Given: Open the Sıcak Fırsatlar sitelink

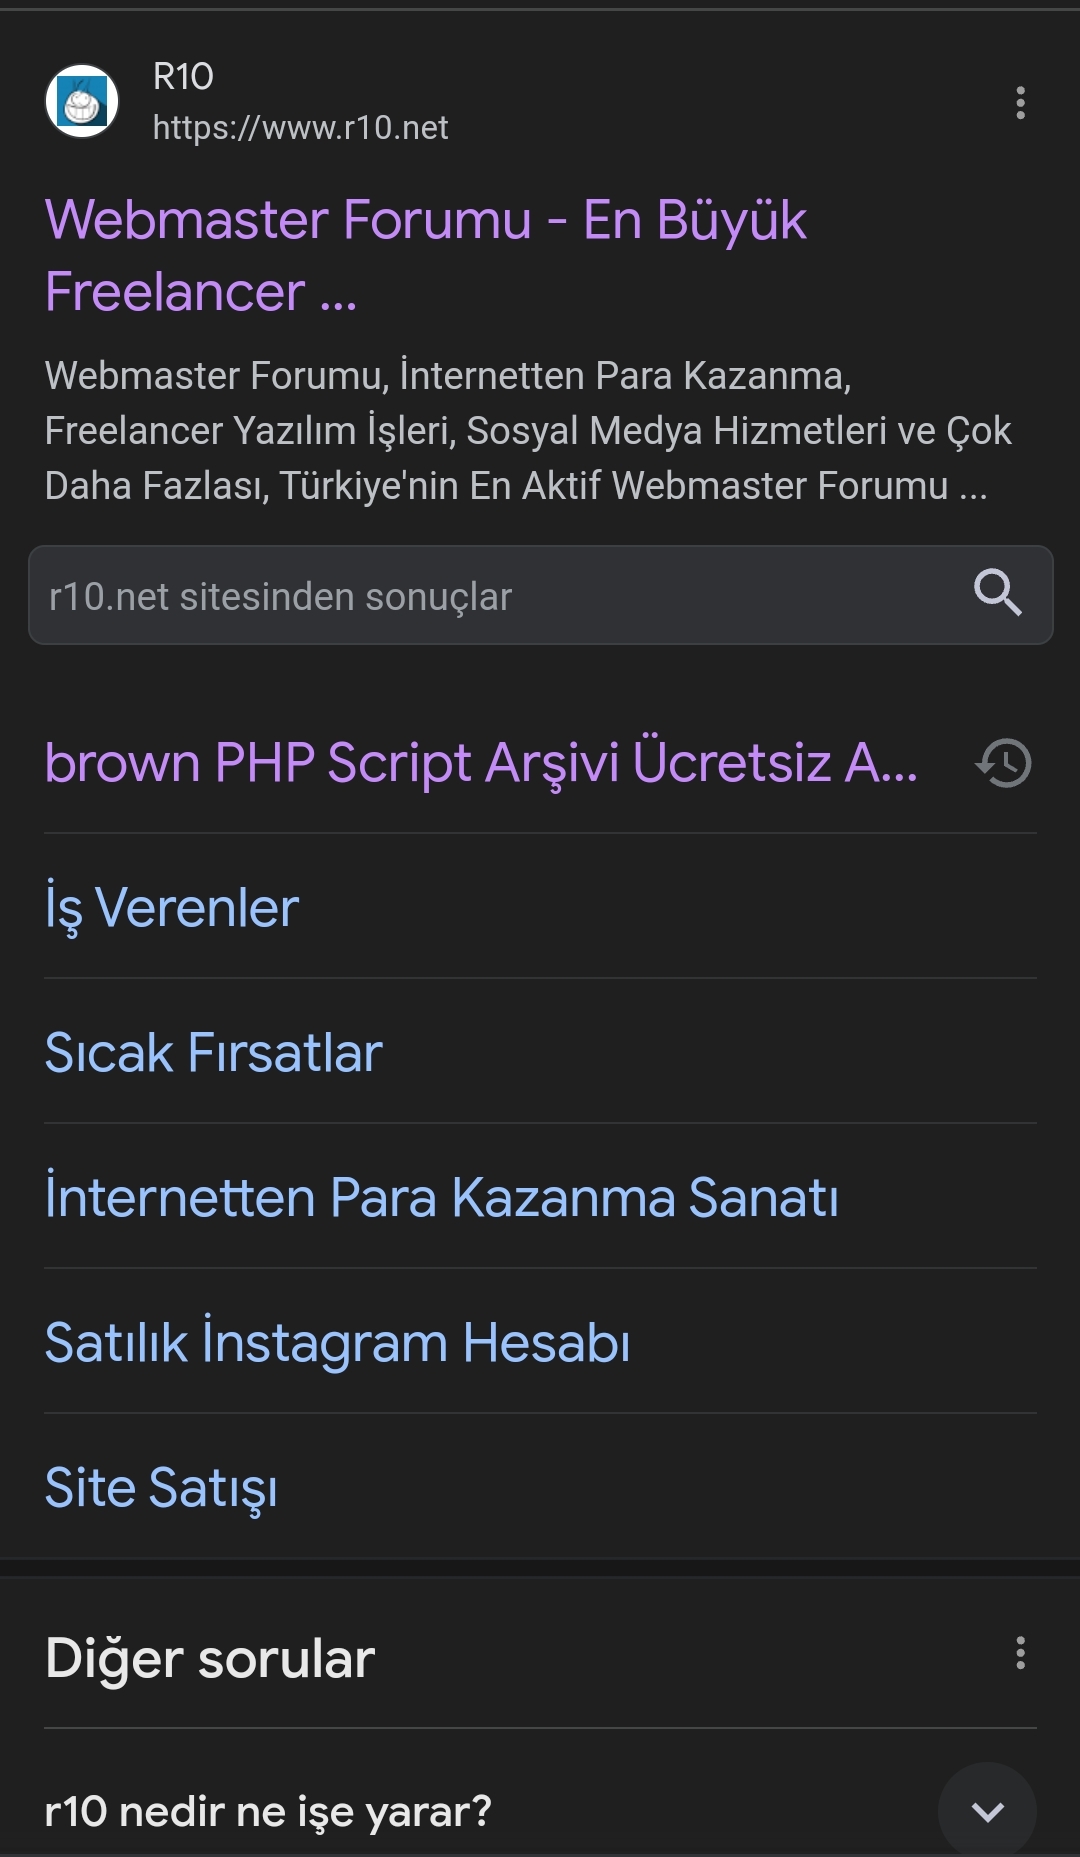Looking at the screenshot, I should click(214, 1053).
